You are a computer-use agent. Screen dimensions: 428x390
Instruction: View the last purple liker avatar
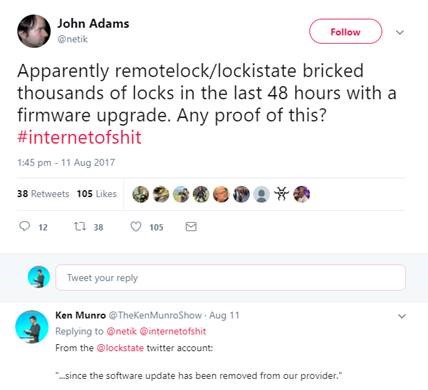pyautogui.click(x=302, y=194)
